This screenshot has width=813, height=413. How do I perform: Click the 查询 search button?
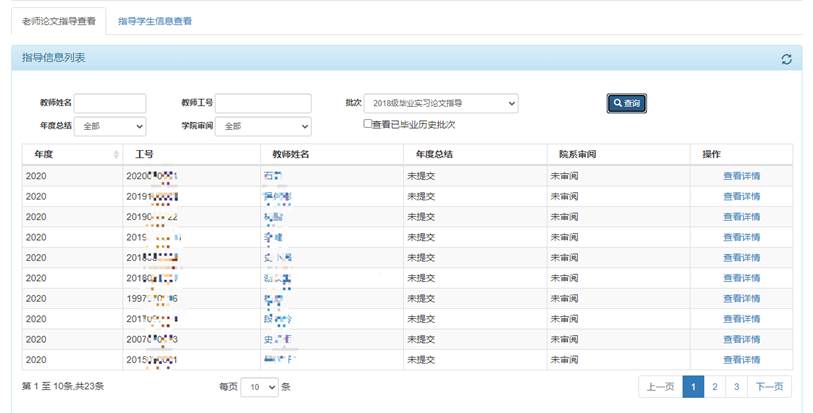point(626,103)
